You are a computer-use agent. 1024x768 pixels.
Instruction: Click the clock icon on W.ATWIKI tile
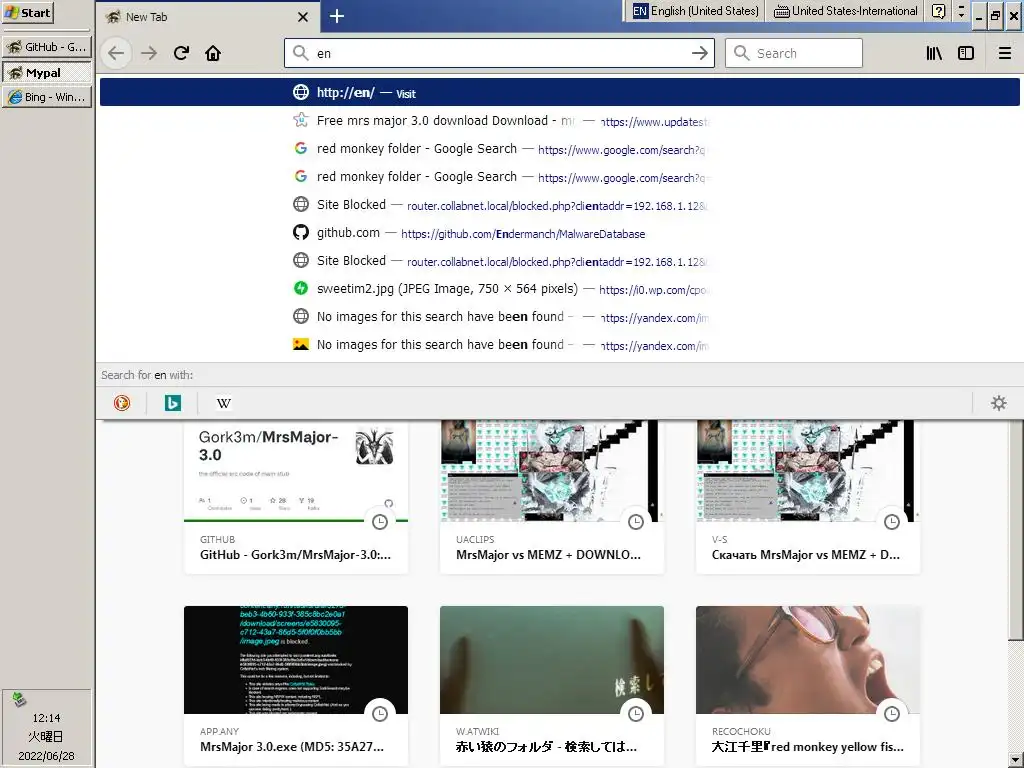(x=635, y=714)
